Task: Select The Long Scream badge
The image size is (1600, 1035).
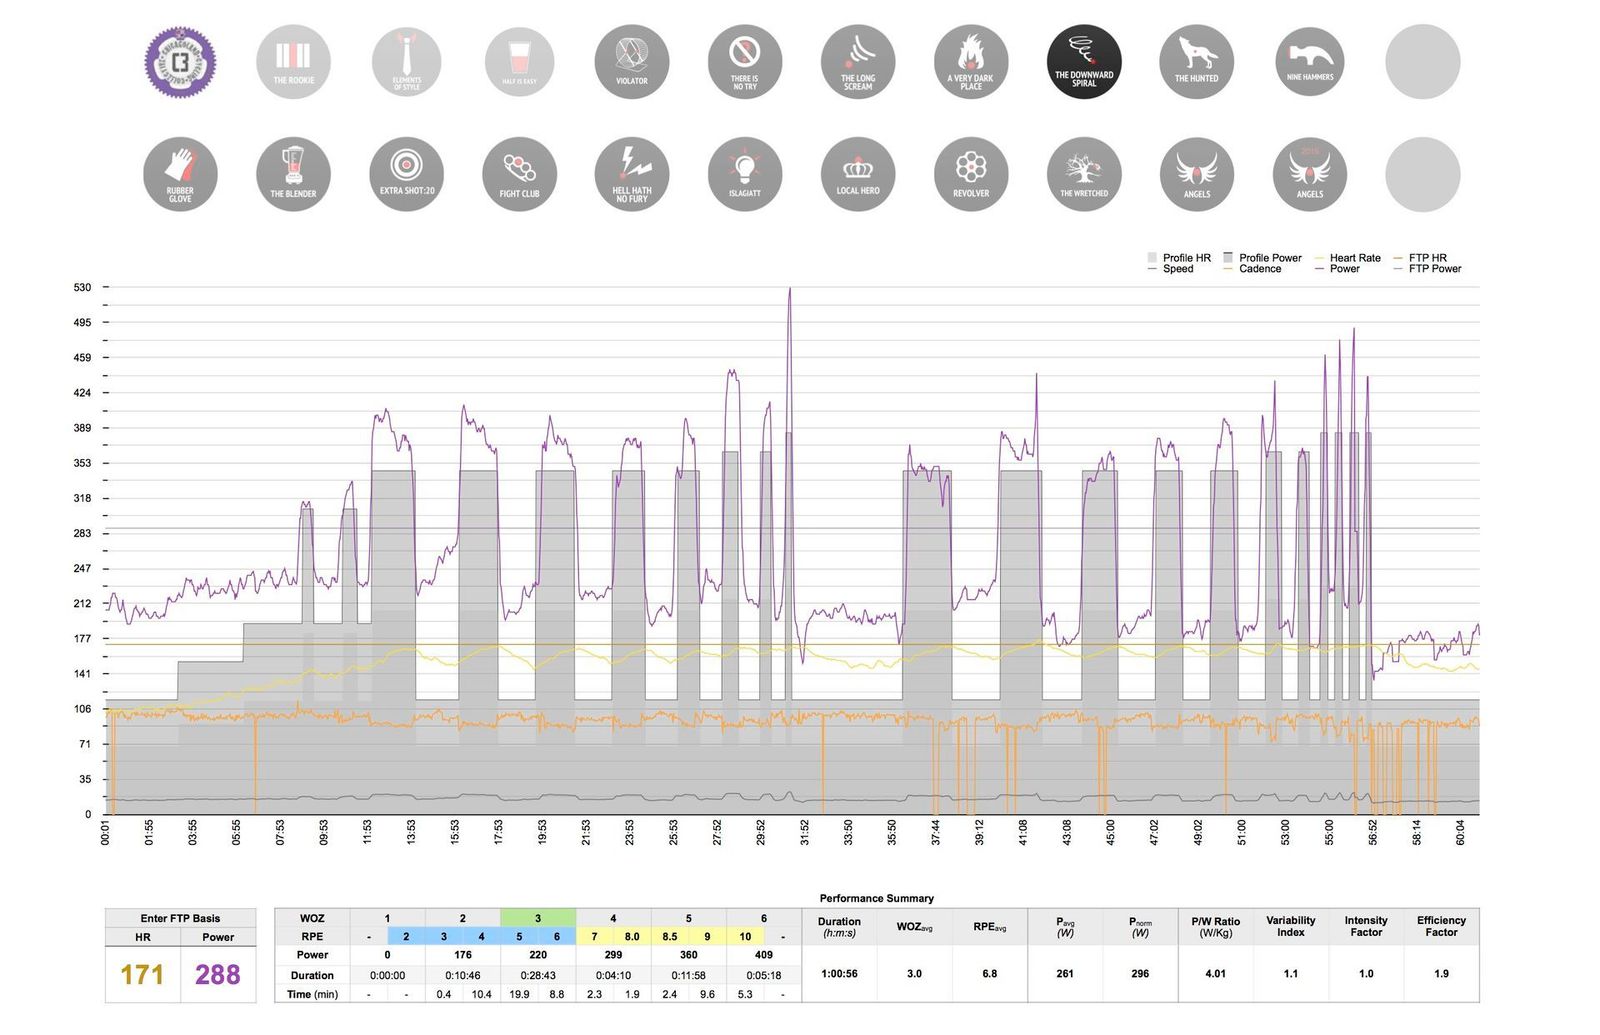Action: (x=858, y=62)
